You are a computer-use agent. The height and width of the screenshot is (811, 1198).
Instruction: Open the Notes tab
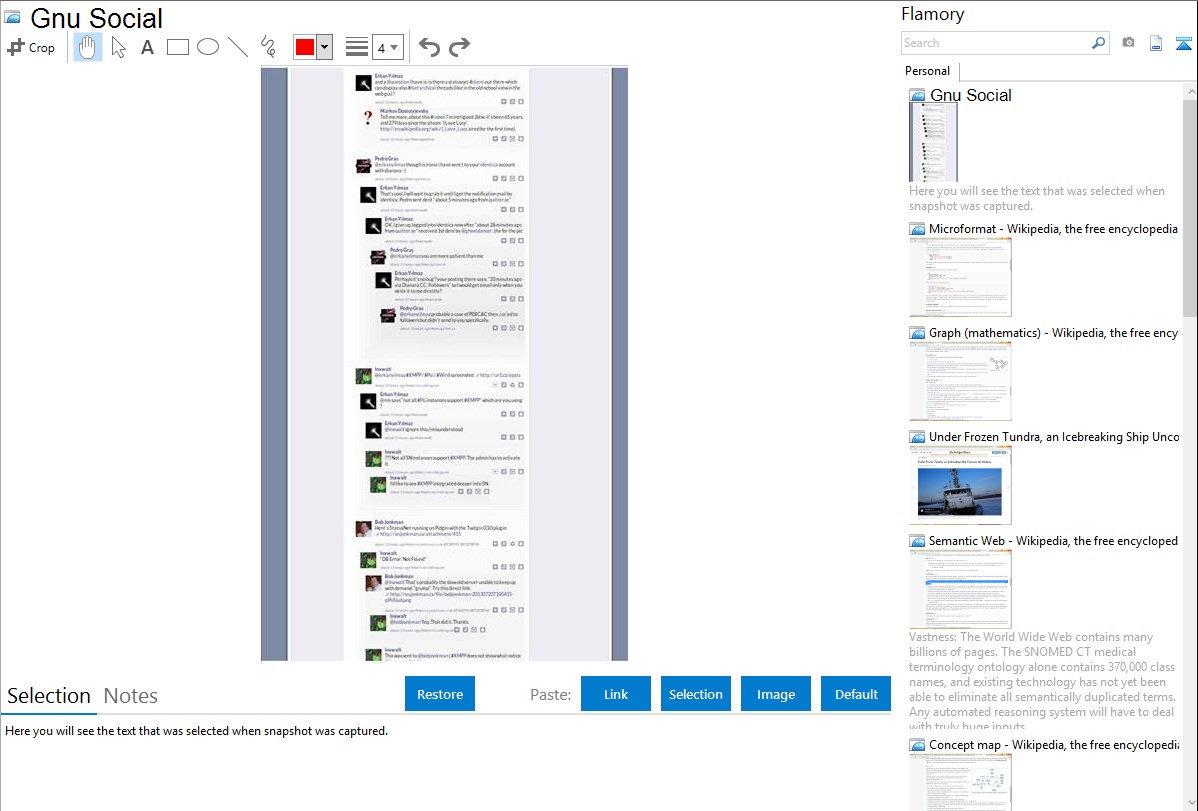point(131,696)
